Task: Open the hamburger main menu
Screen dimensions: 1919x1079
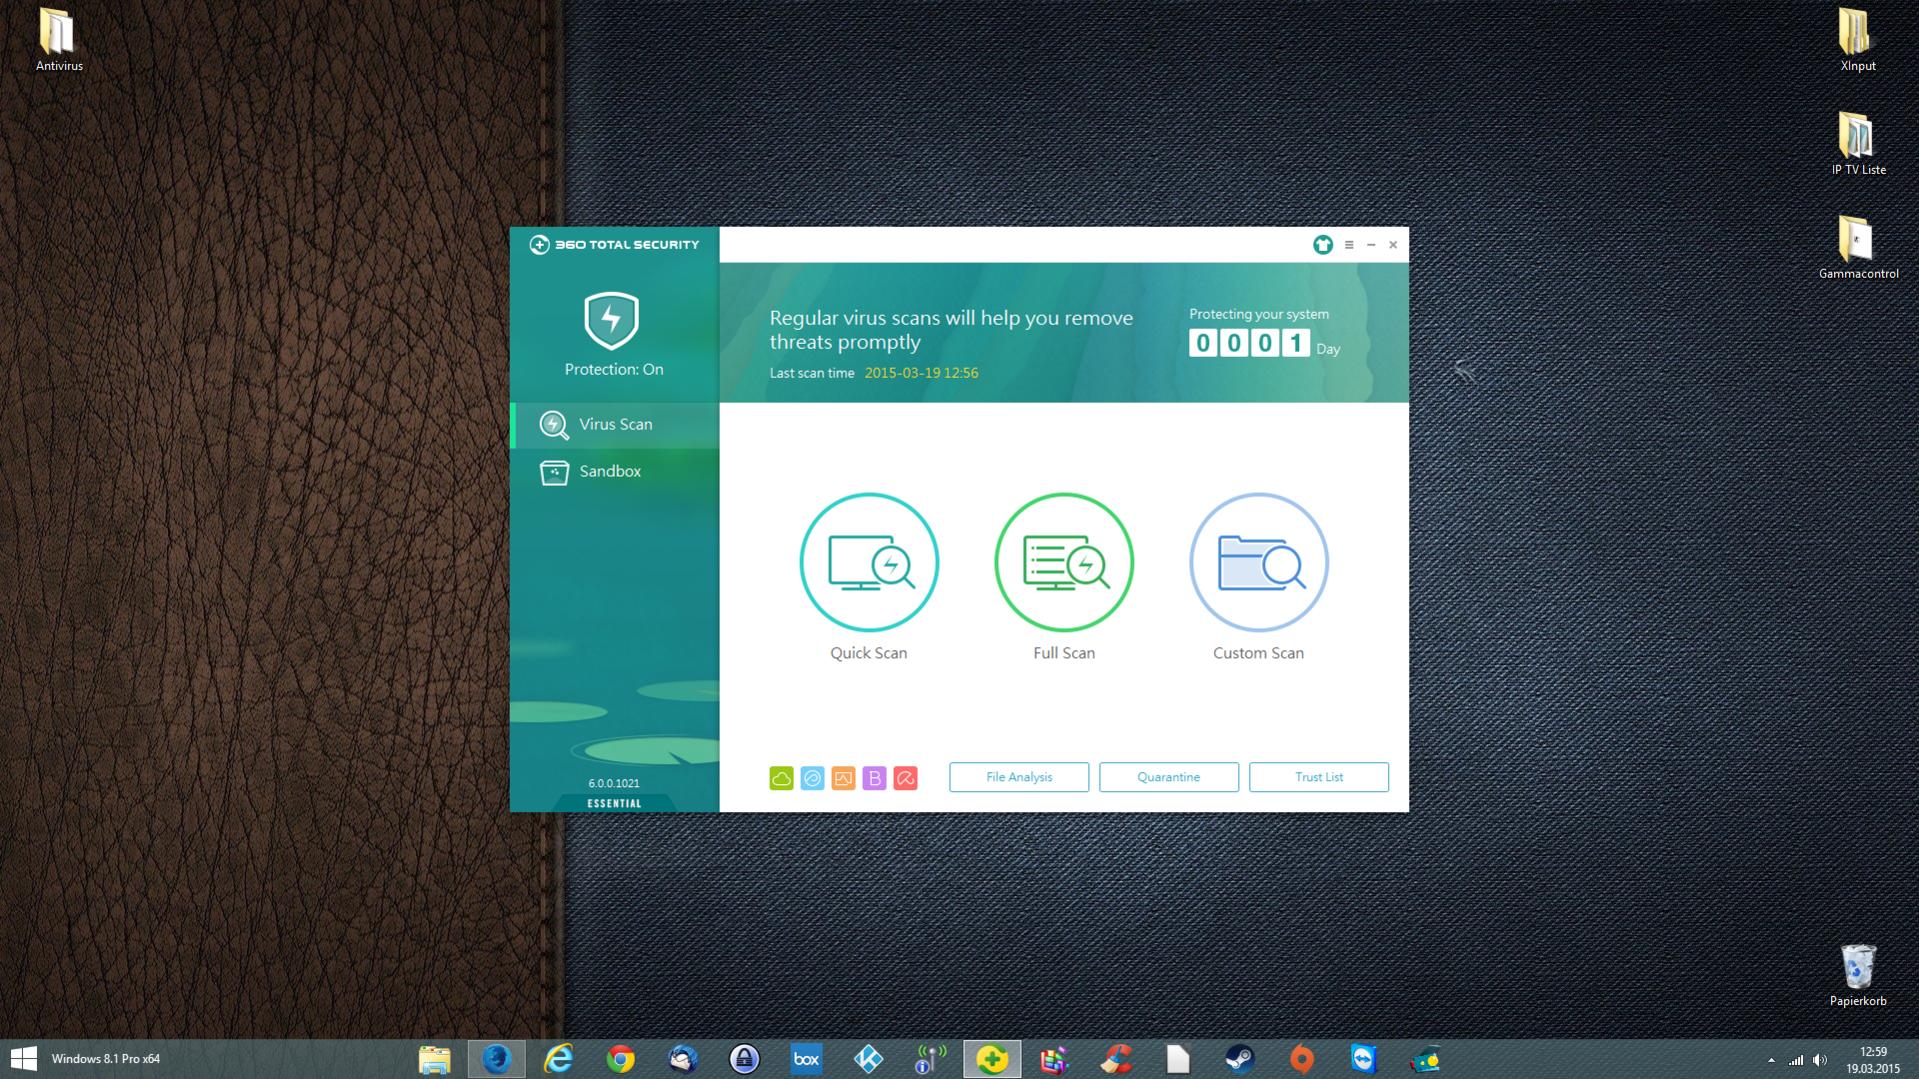Action: click(x=1349, y=245)
